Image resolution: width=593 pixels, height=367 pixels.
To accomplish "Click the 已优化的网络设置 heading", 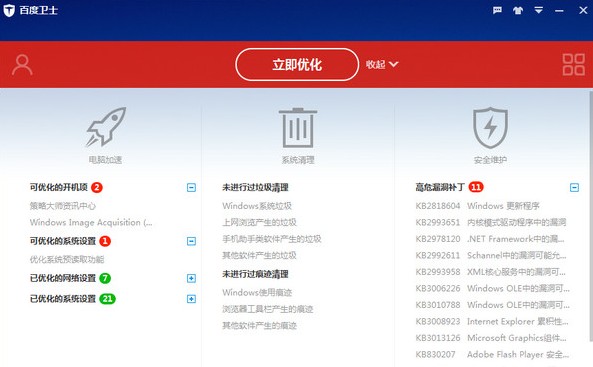I will point(63,278).
